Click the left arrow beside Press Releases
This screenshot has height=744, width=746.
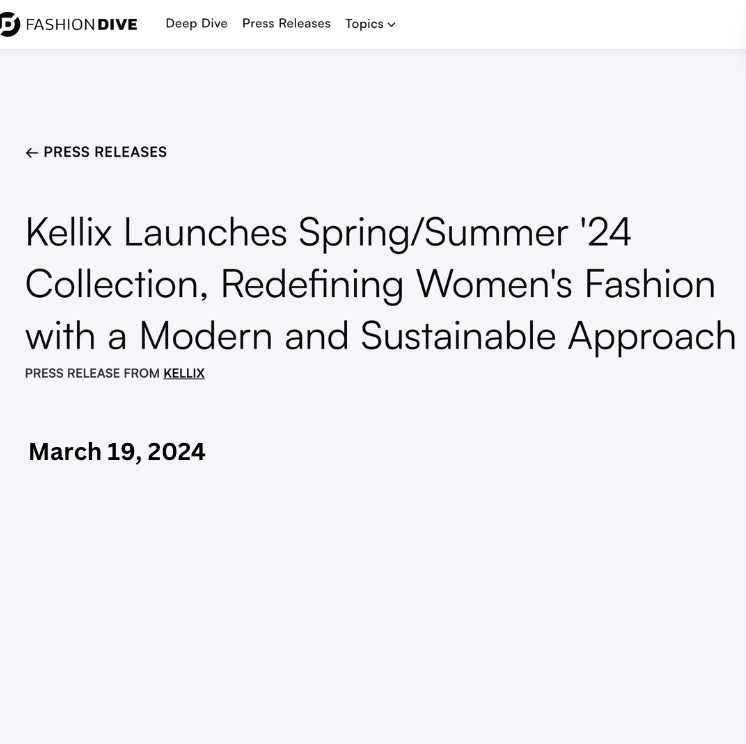click(31, 153)
